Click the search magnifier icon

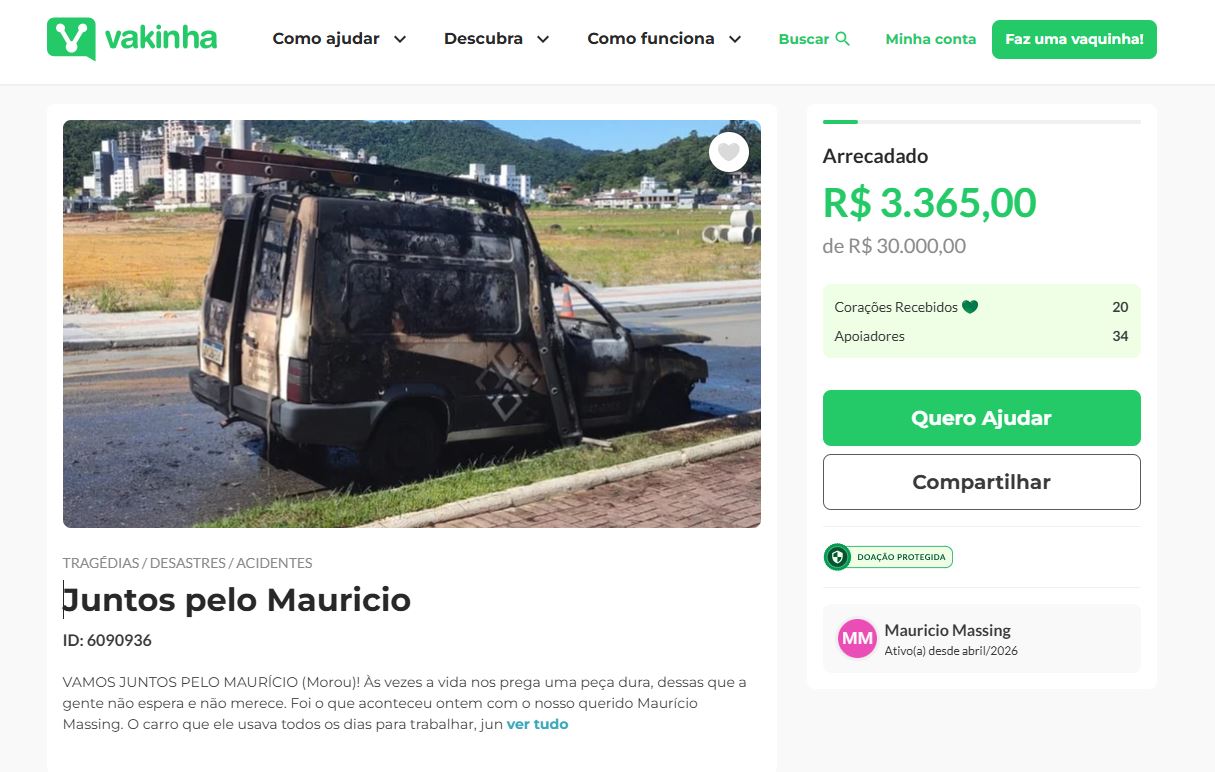pyautogui.click(x=843, y=39)
